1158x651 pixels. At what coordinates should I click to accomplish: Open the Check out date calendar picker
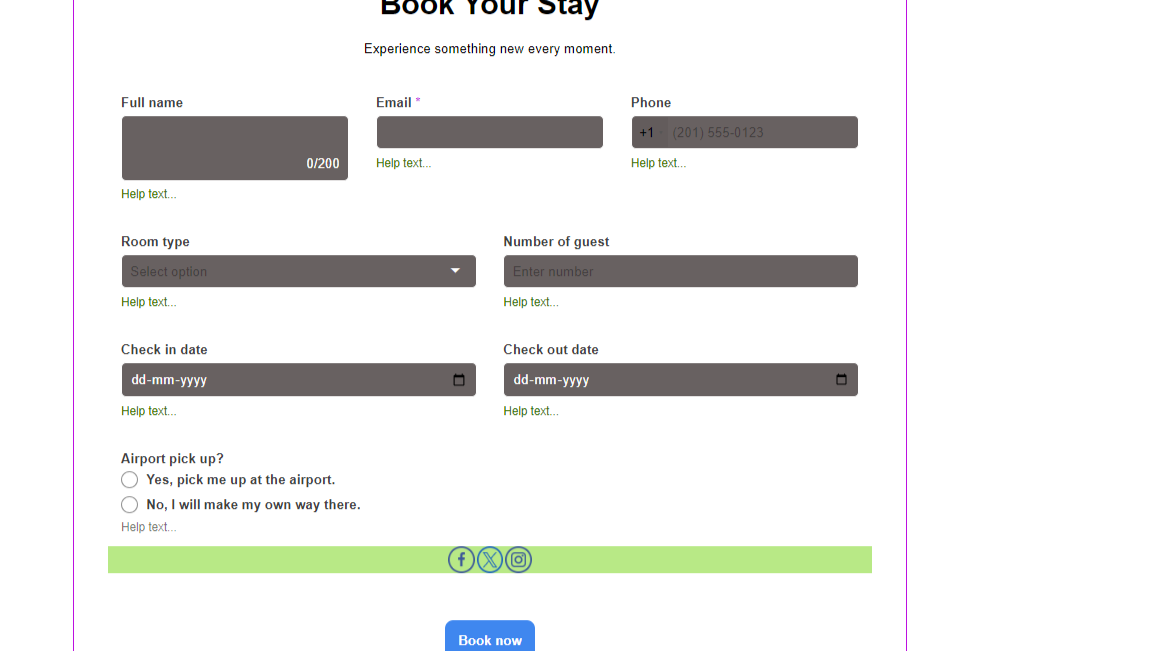pyautogui.click(x=841, y=380)
